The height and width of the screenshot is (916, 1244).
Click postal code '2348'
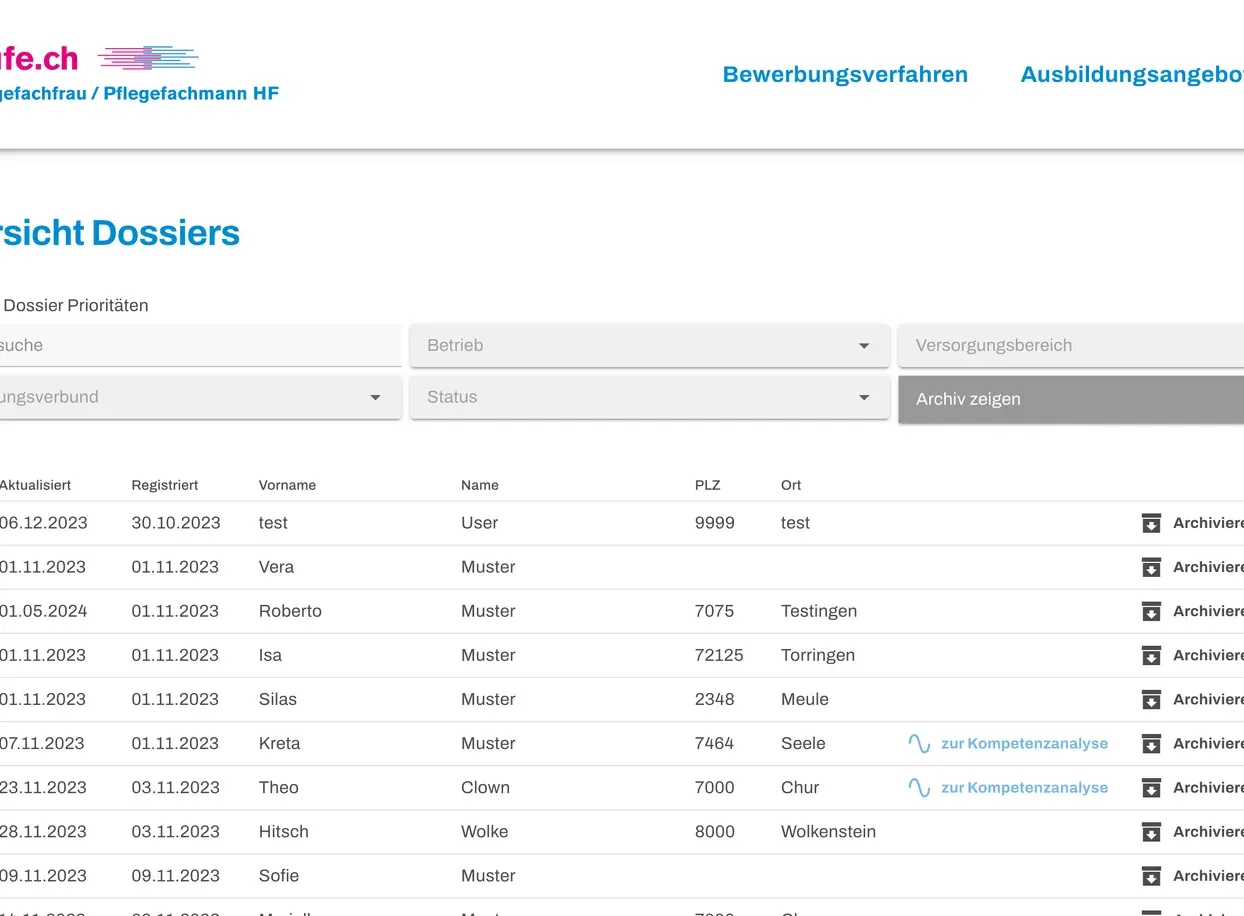click(x=714, y=699)
